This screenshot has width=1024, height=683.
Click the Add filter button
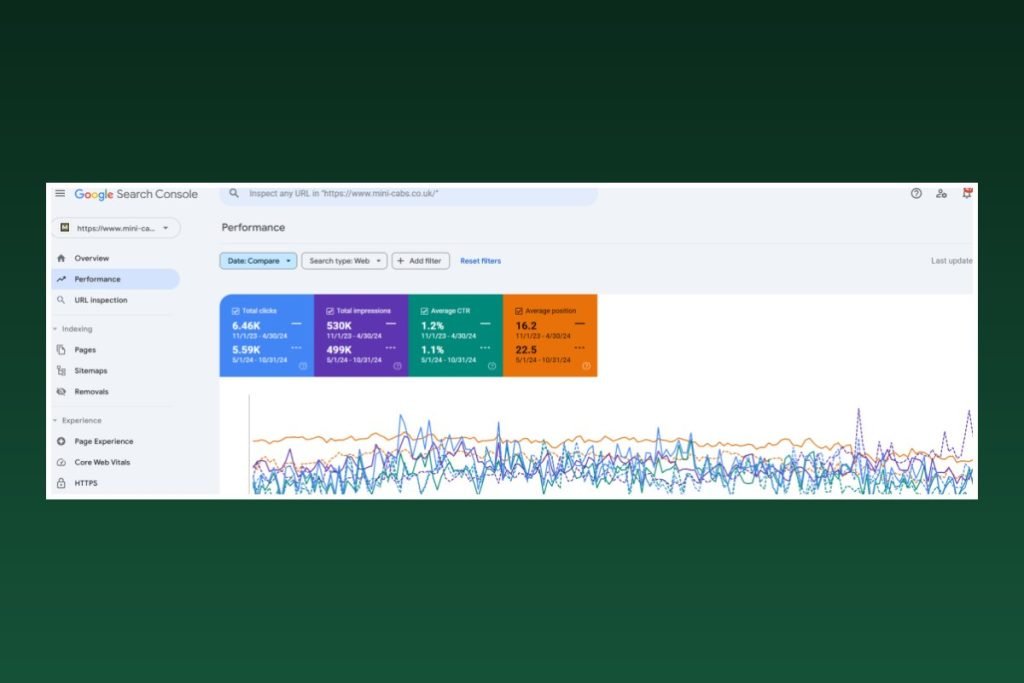[x=421, y=261]
